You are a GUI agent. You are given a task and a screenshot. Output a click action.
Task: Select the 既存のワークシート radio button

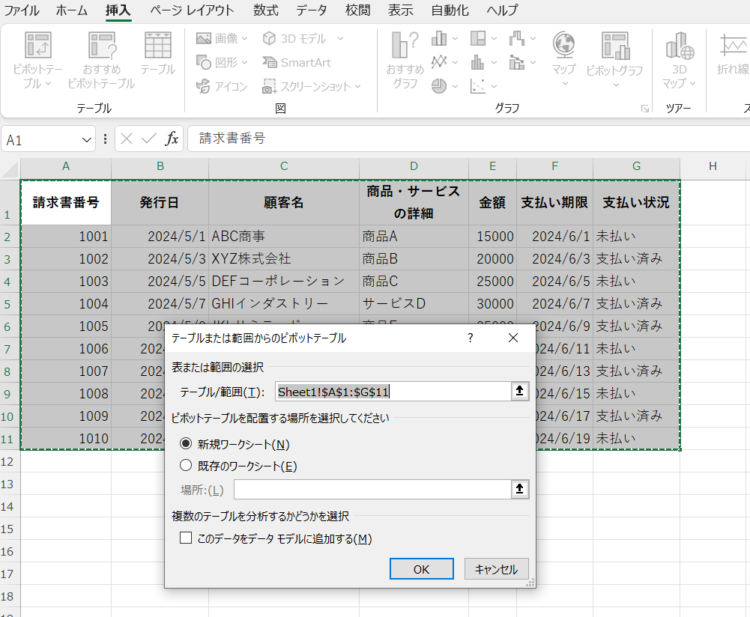pyautogui.click(x=185, y=465)
